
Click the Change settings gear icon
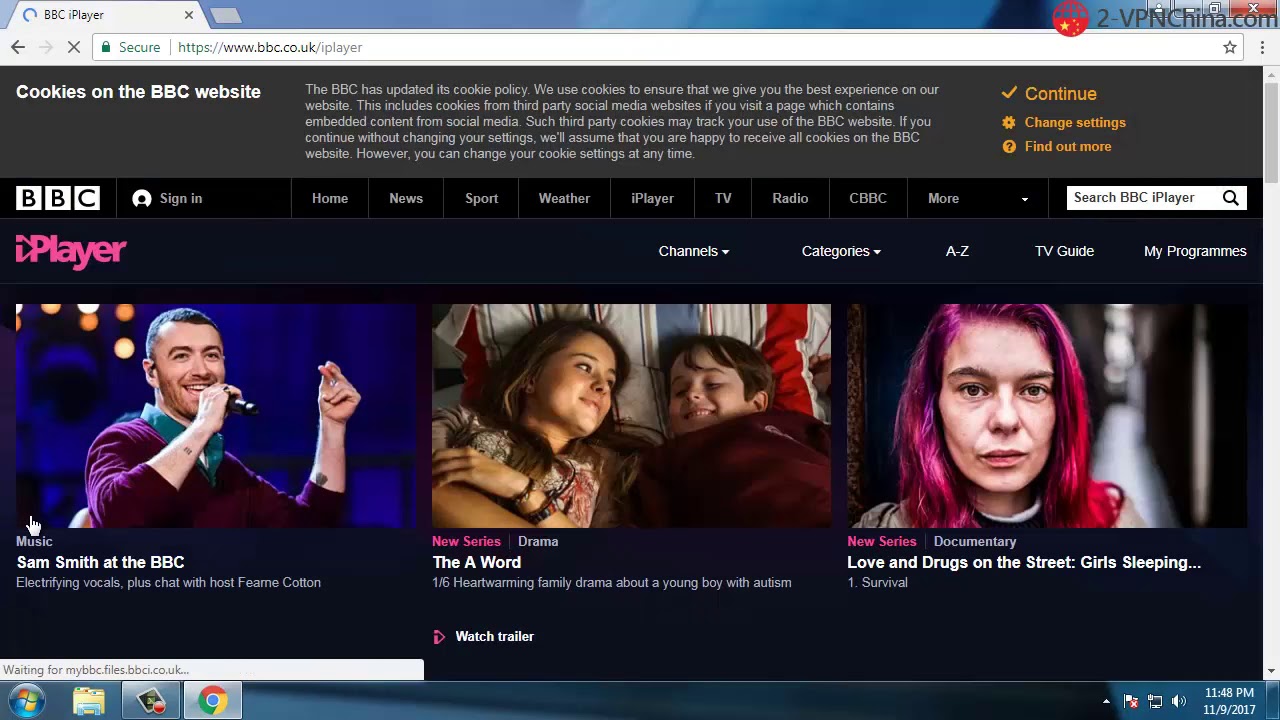(1009, 122)
